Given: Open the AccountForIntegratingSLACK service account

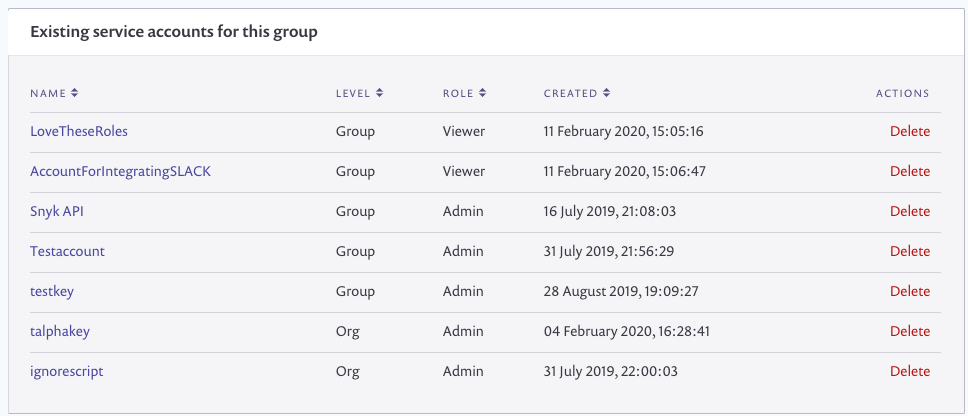Looking at the screenshot, I should click(x=120, y=171).
